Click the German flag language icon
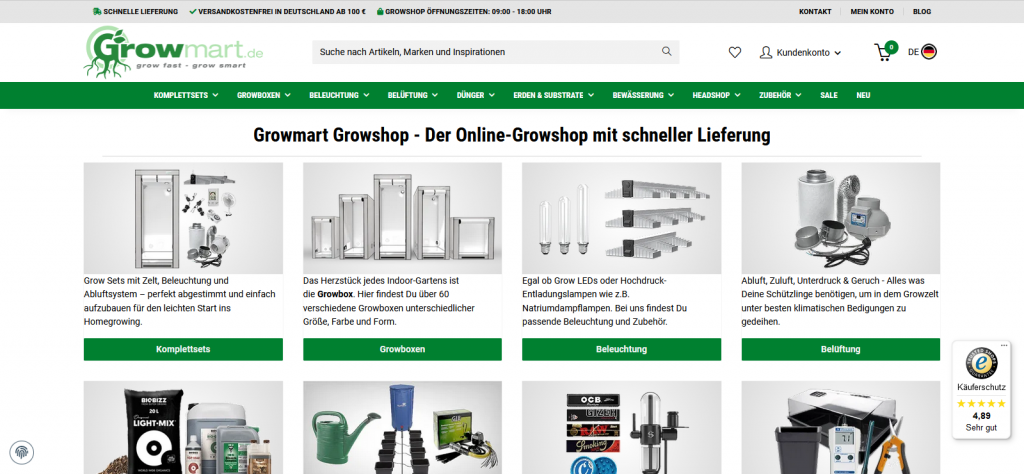The height and width of the screenshot is (474, 1024). [929, 52]
